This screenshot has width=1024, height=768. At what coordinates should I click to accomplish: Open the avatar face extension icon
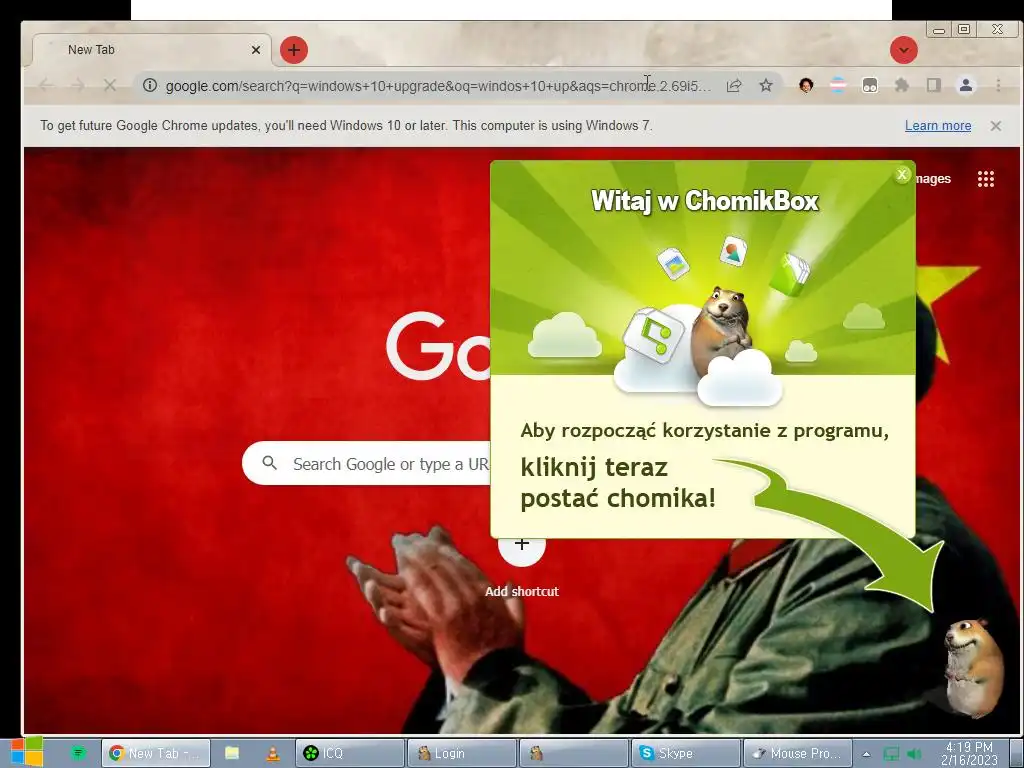tap(806, 85)
